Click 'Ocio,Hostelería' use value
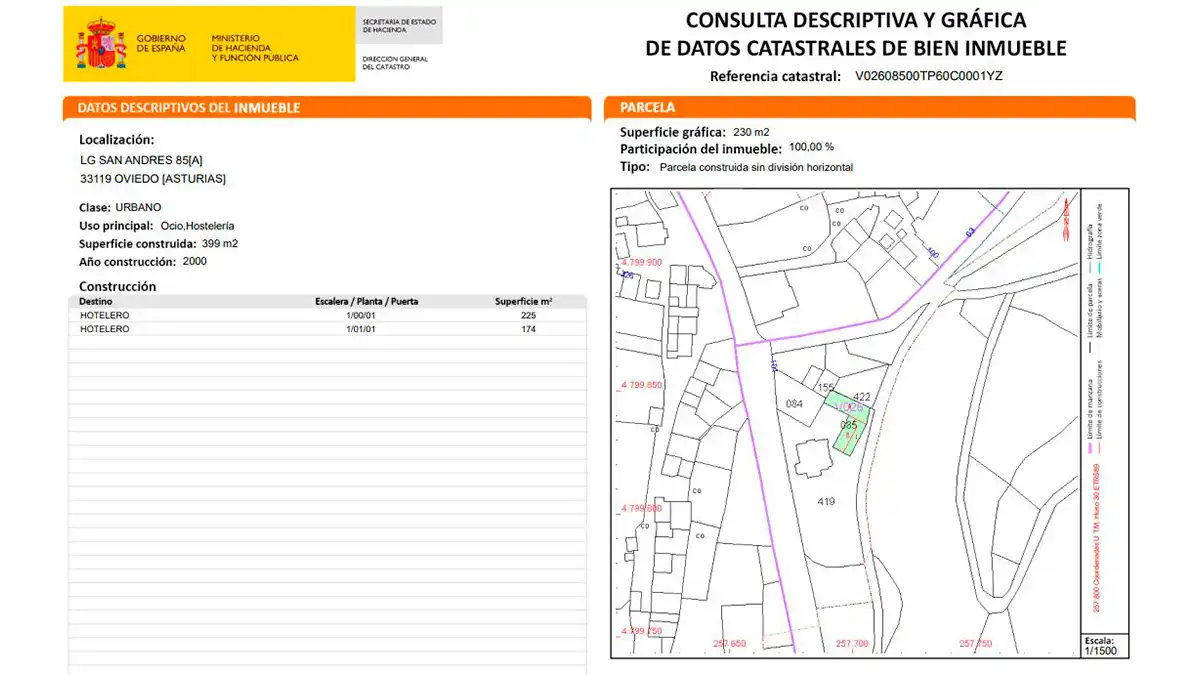This screenshot has height=675, width=1200. [x=197, y=226]
